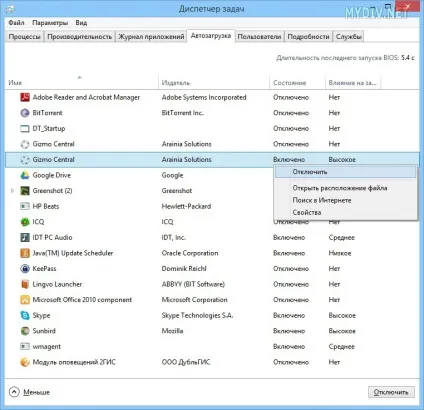This screenshot has width=424, height=410.
Task: Select the DT_Startup row name
Action: [49, 129]
